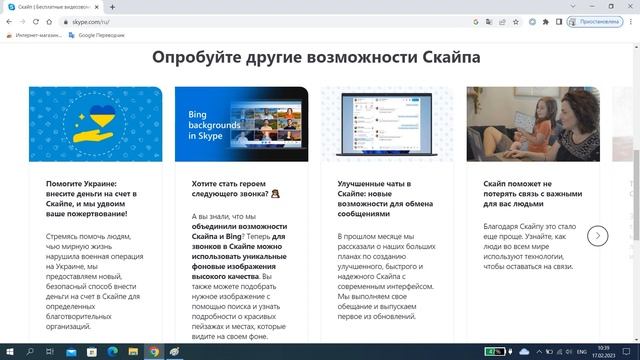The height and width of the screenshot is (360, 640).
Task: Open the 'Помогите Украине' article heading
Action: [x=91, y=199]
